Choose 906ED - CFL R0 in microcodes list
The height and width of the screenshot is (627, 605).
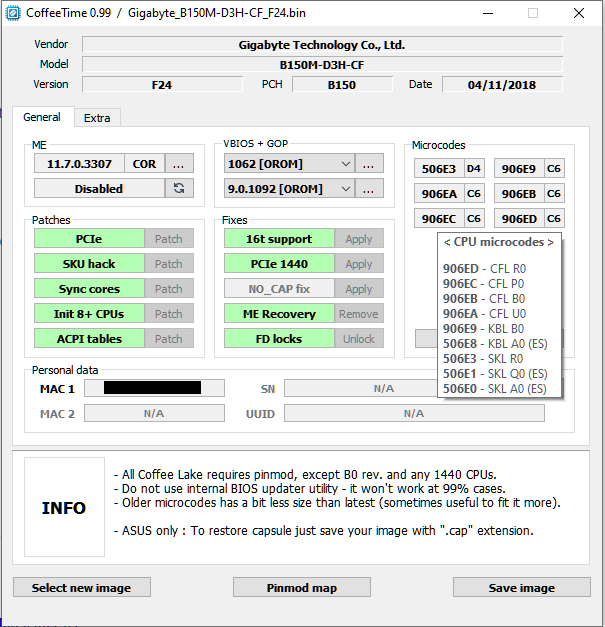tap(484, 268)
